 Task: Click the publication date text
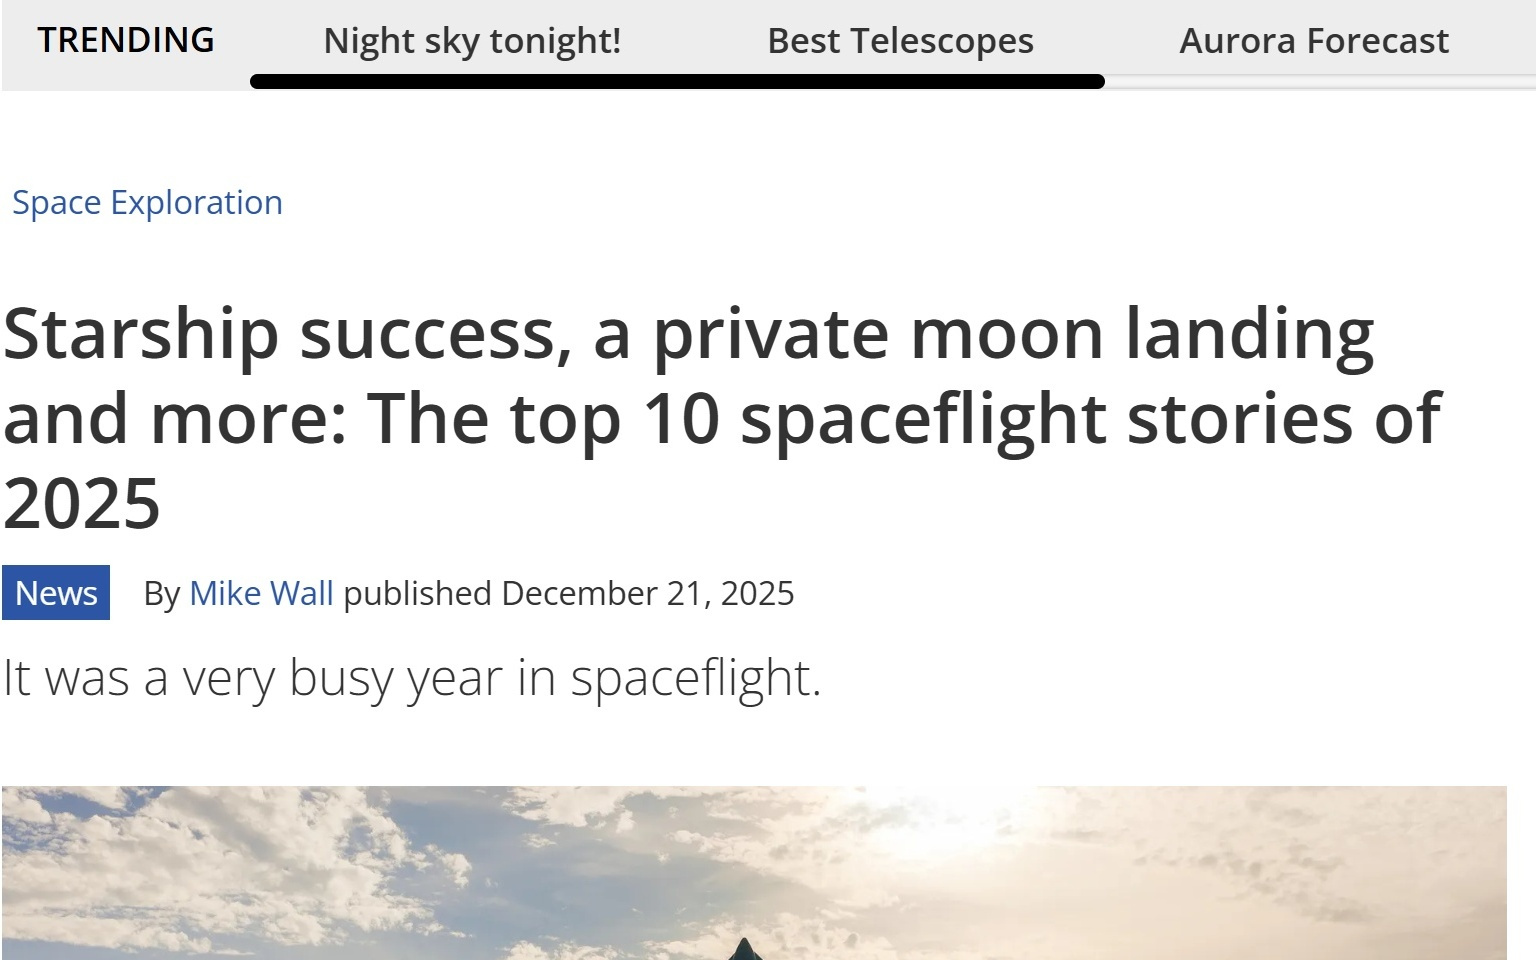[x=645, y=592]
